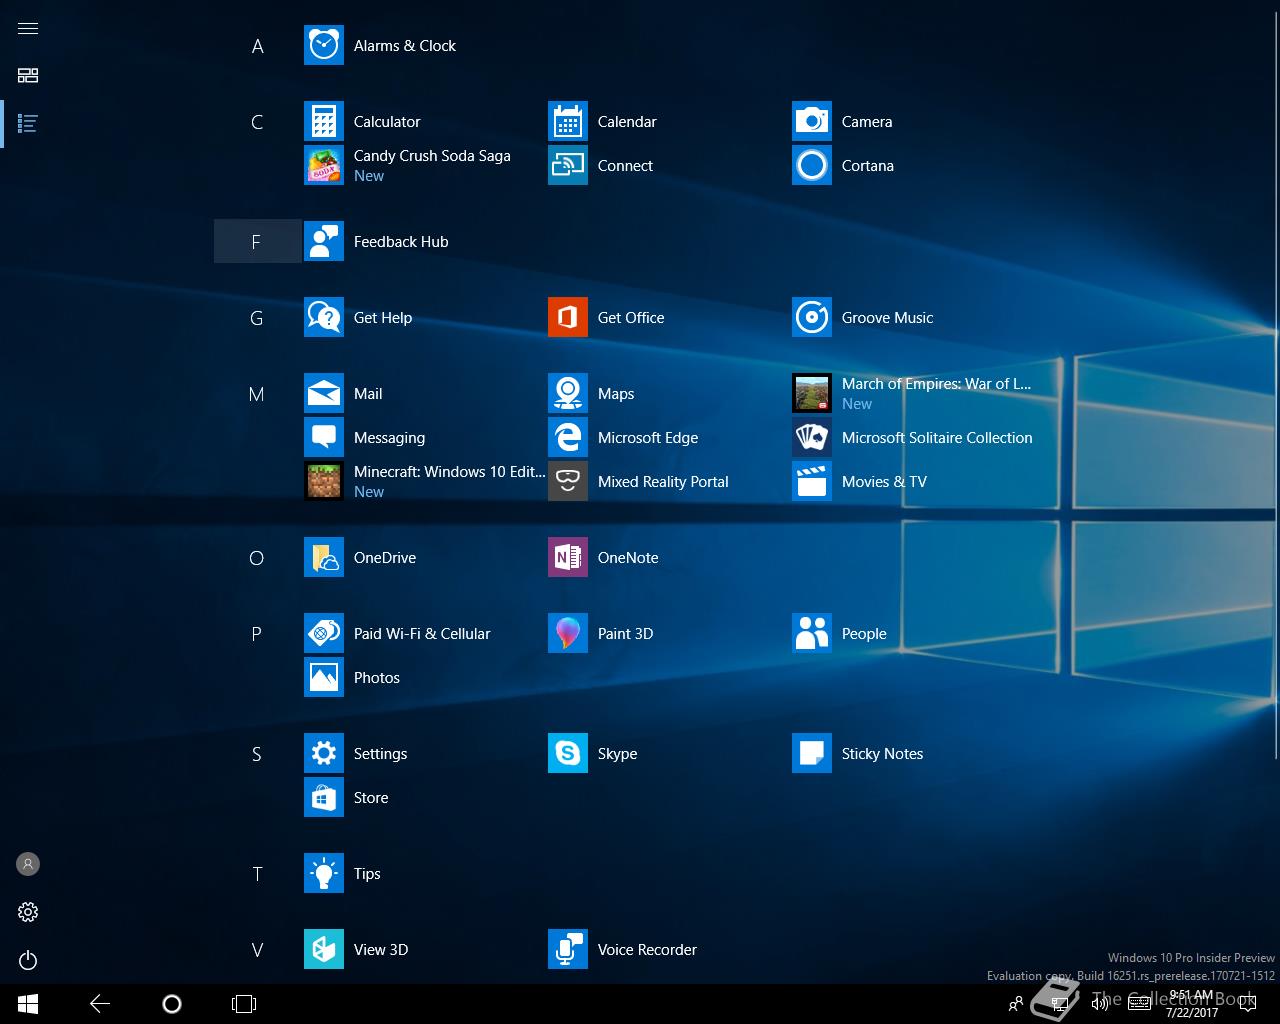Screen dimensions: 1280x1024
Task: Open Microsoft Solitaire Collection
Action: [x=812, y=438]
